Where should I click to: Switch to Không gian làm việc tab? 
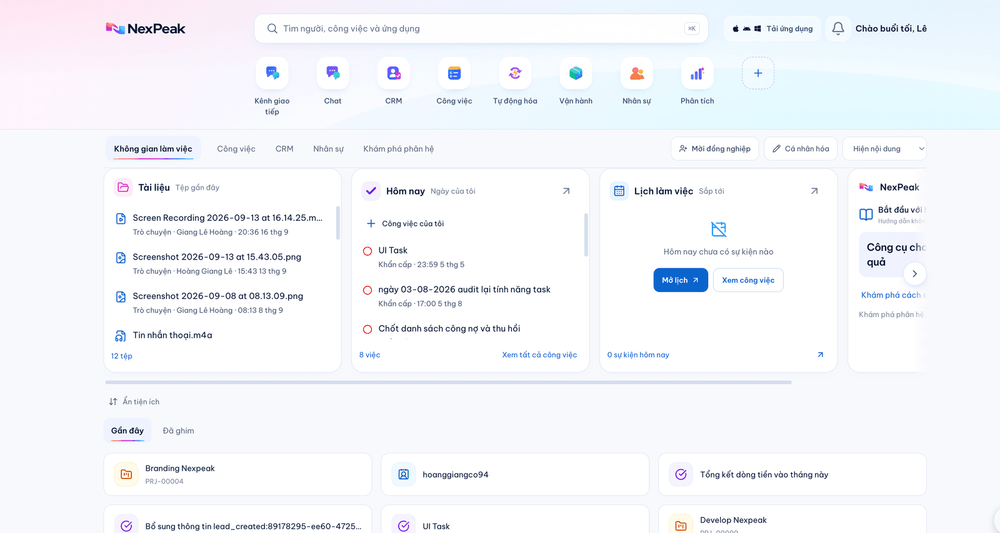[153, 149]
